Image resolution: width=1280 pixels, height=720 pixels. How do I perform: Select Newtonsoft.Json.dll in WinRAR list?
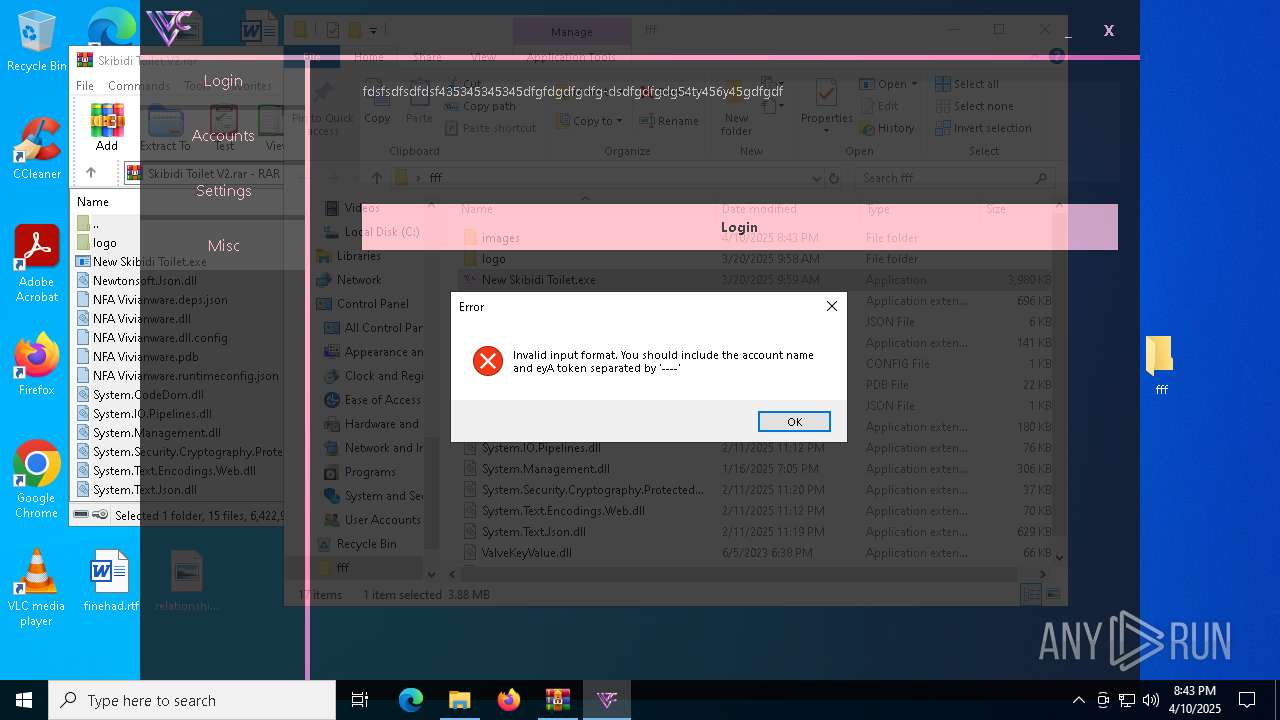coord(145,281)
